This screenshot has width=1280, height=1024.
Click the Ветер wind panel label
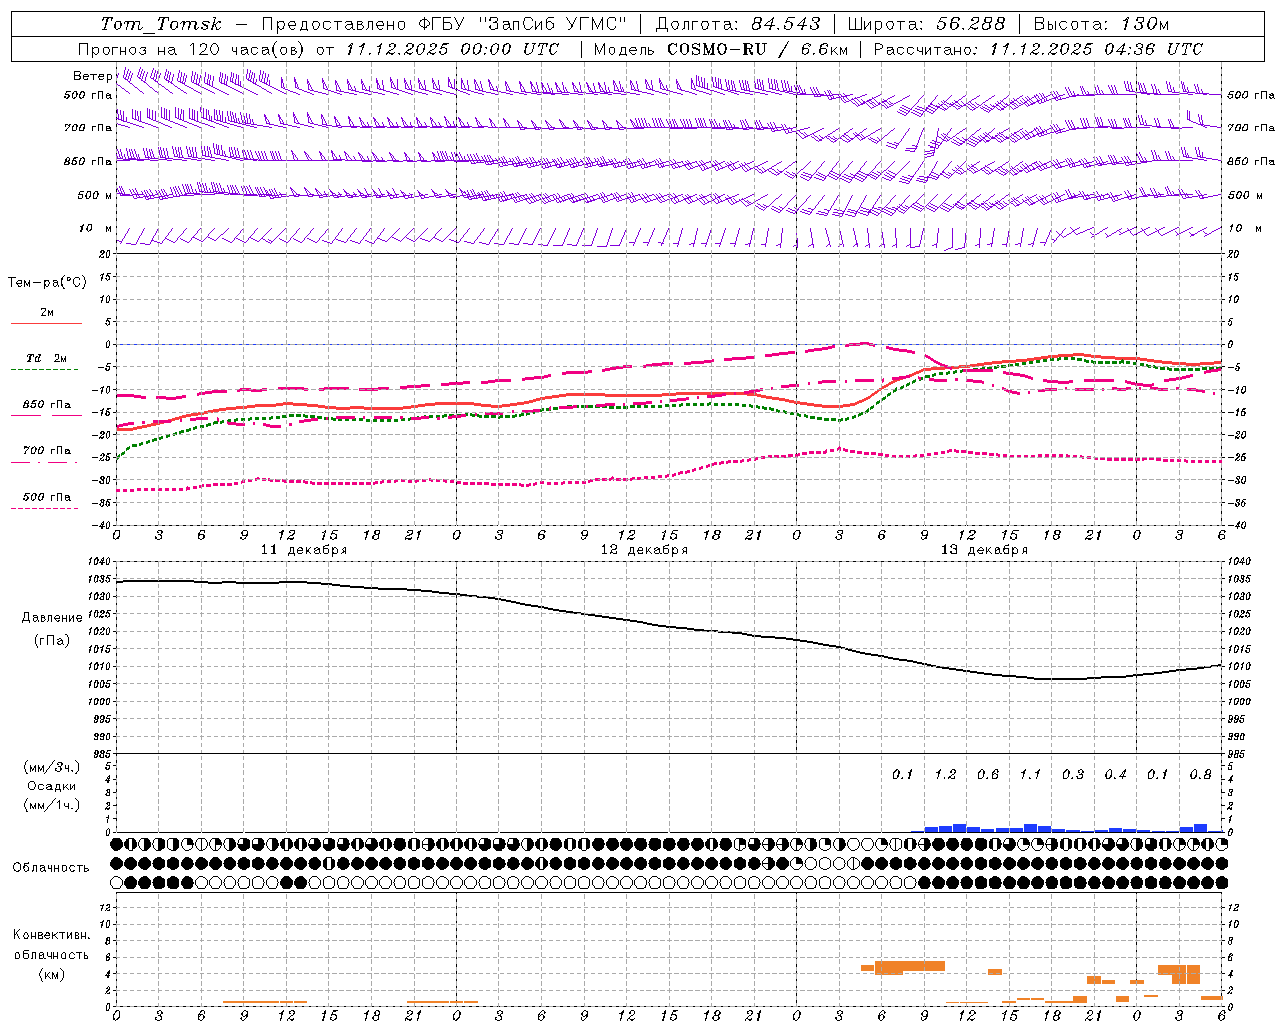coord(92,76)
